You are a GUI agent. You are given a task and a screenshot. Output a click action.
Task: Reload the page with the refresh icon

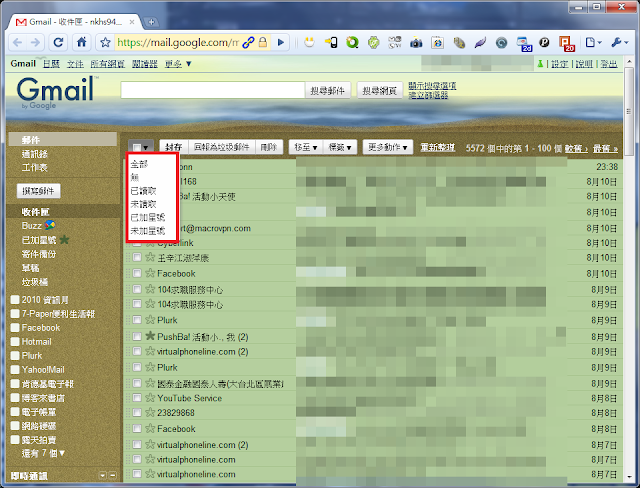[x=58, y=42]
